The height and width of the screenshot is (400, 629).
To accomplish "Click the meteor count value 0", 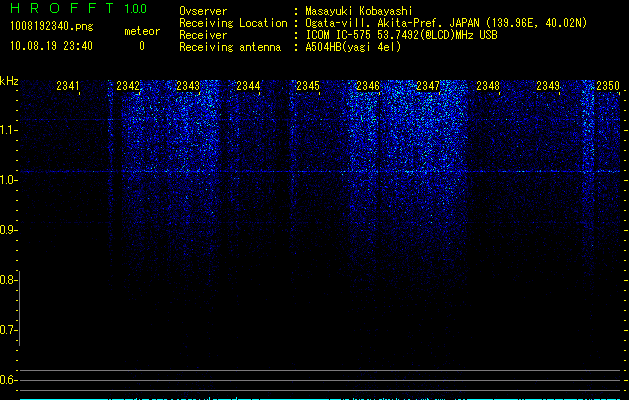I will [x=142, y=46].
